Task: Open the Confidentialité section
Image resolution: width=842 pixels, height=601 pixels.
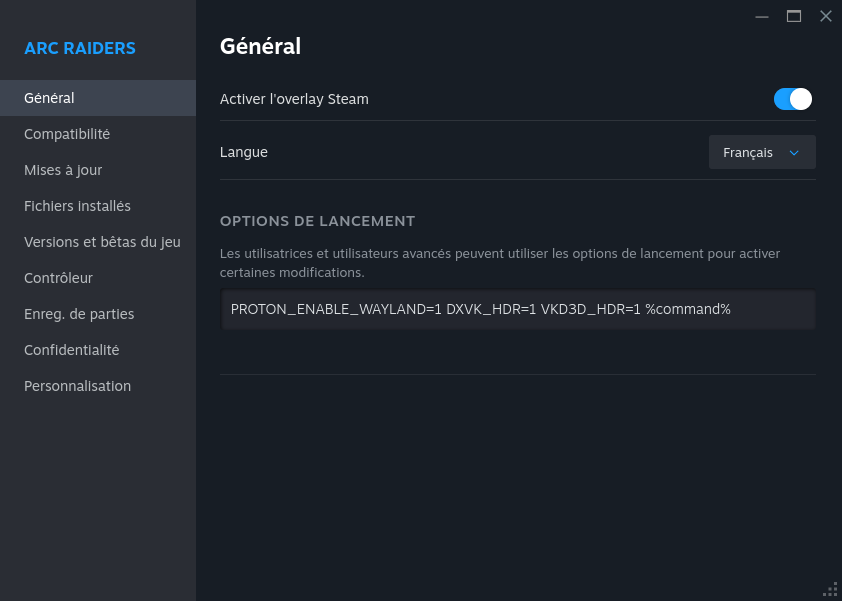Action: (x=98, y=350)
